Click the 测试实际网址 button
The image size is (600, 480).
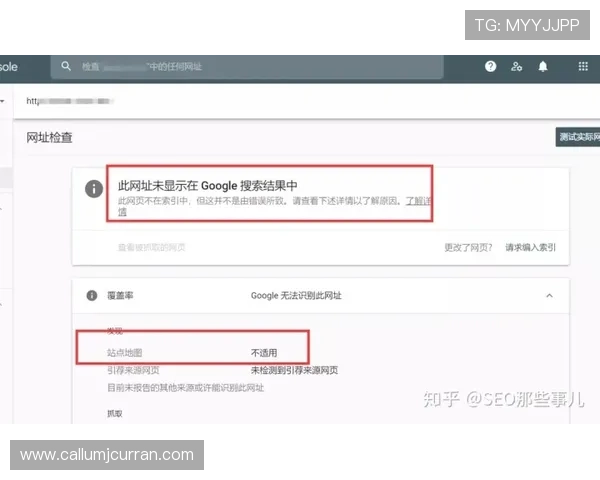coord(578,137)
